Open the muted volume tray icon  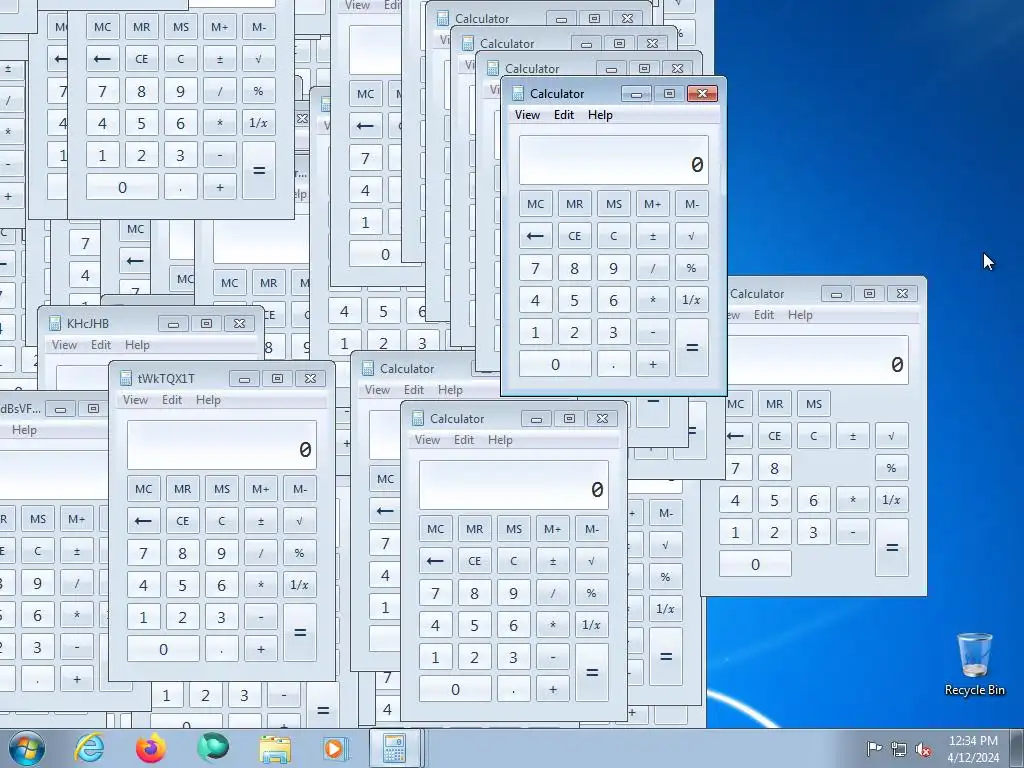(923, 748)
